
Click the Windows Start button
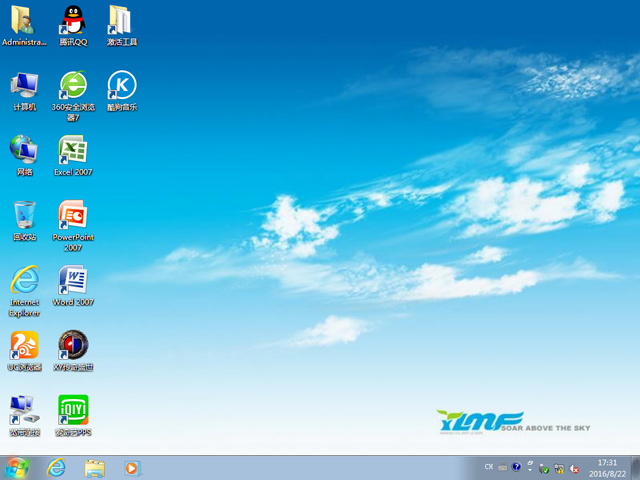pyautogui.click(x=17, y=467)
